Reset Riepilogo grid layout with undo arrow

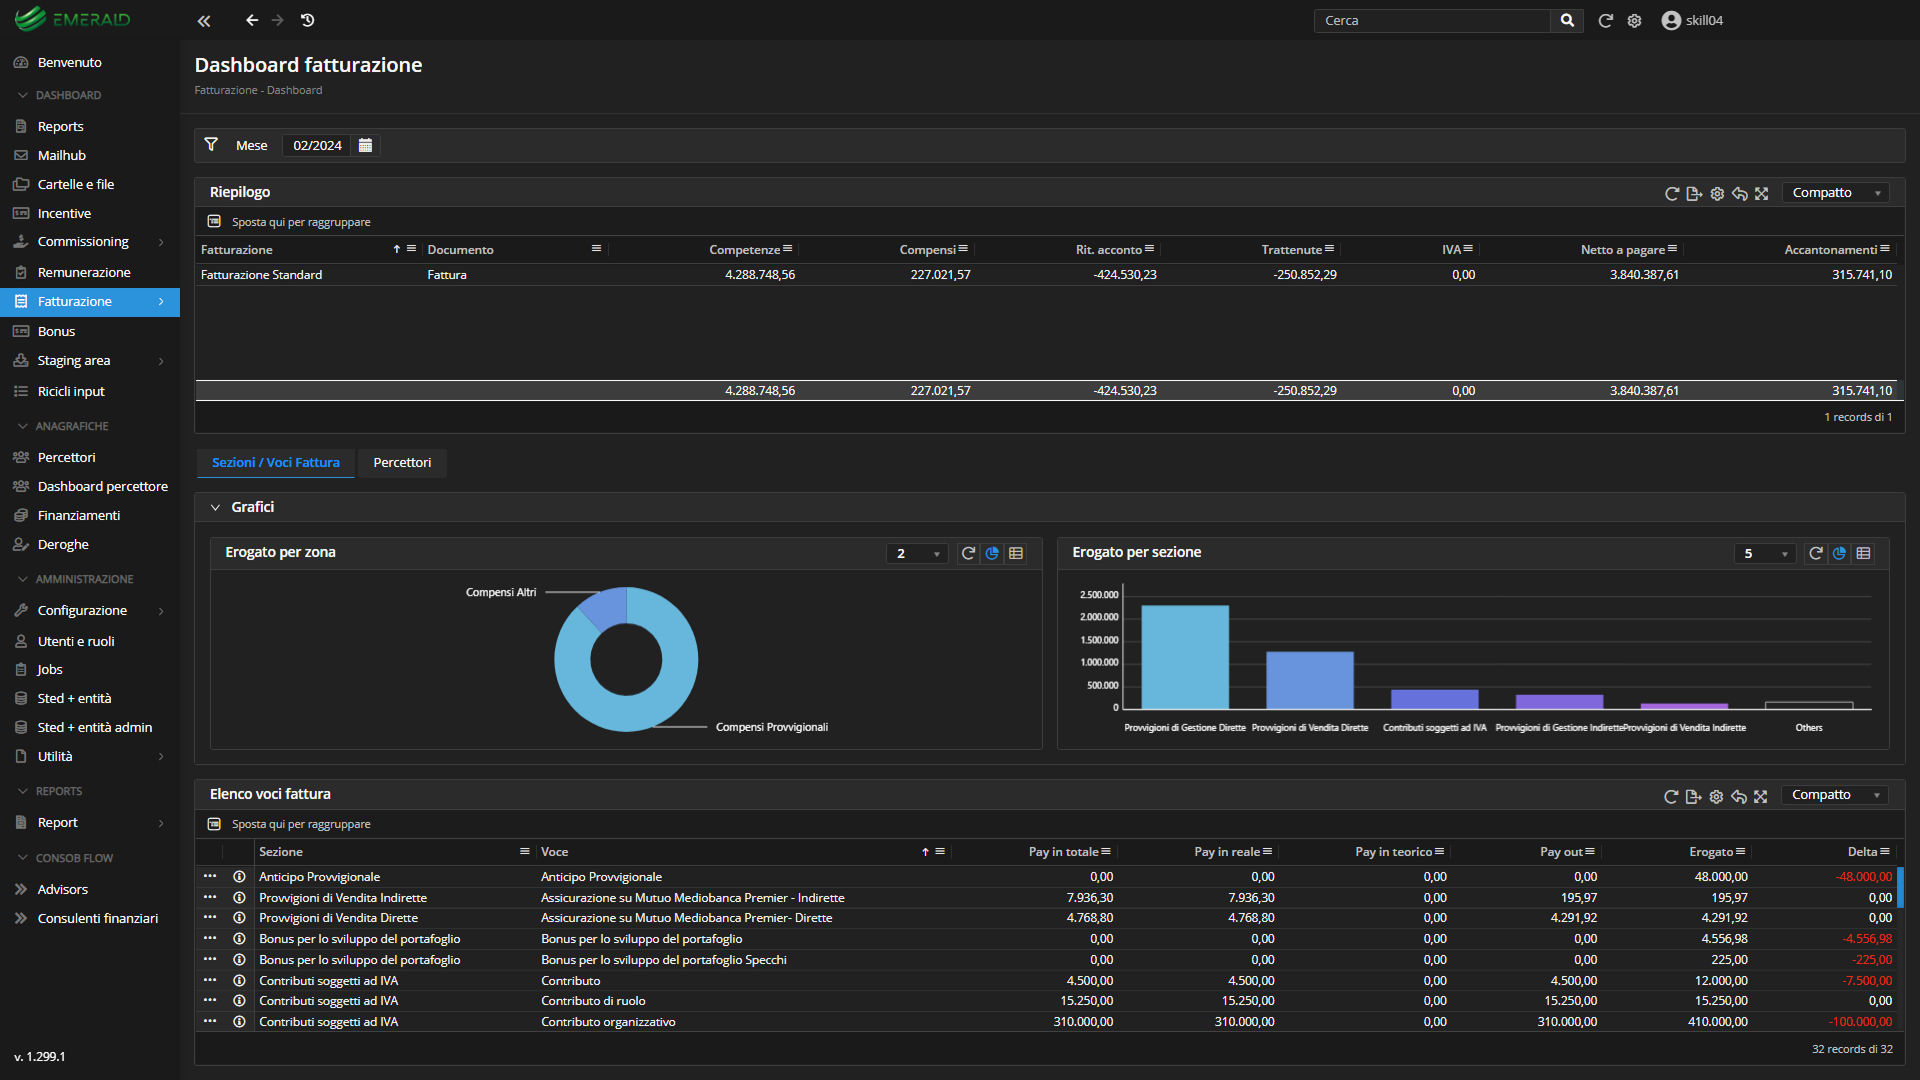coord(1740,193)
